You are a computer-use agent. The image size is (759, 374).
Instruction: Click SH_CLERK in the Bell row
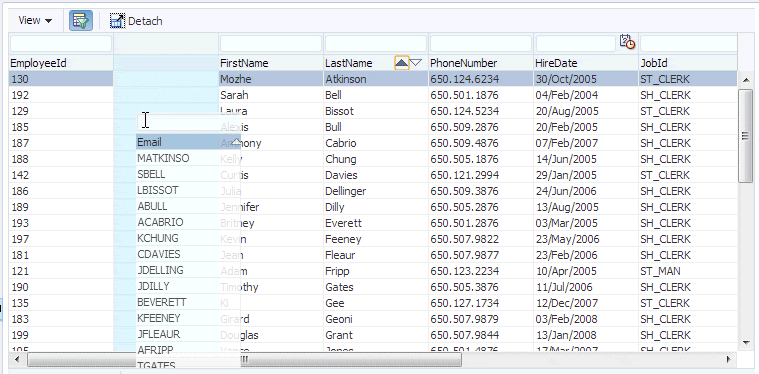[666, 95]
